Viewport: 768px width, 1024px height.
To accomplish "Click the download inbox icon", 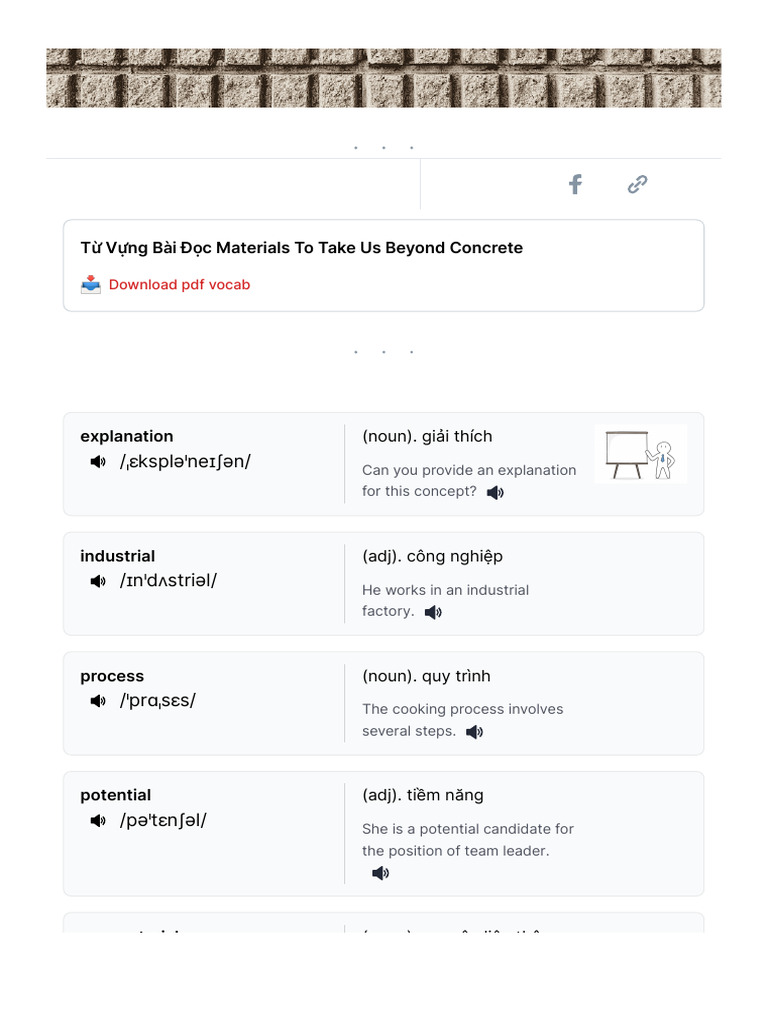I will (x=91, y=285).
